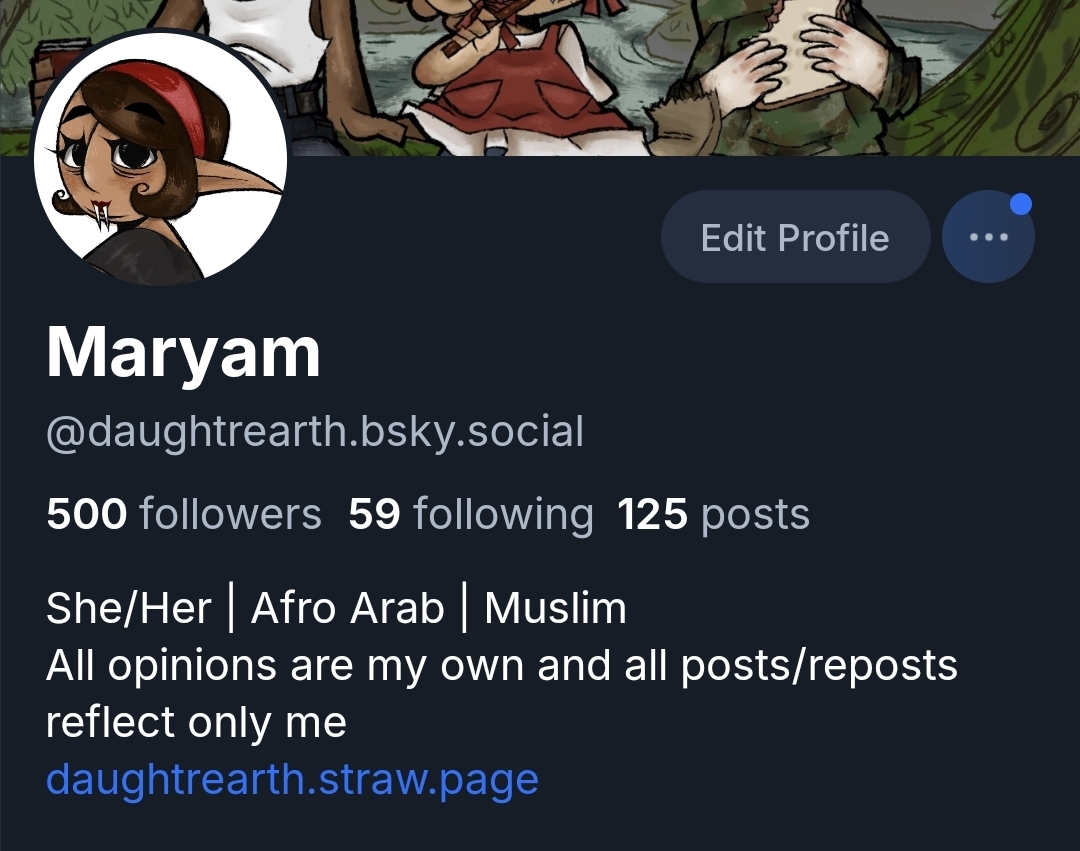Click the blue notification dot badge
Image resolution: width=1080 pixels, height=851 pixels.
1020,204
